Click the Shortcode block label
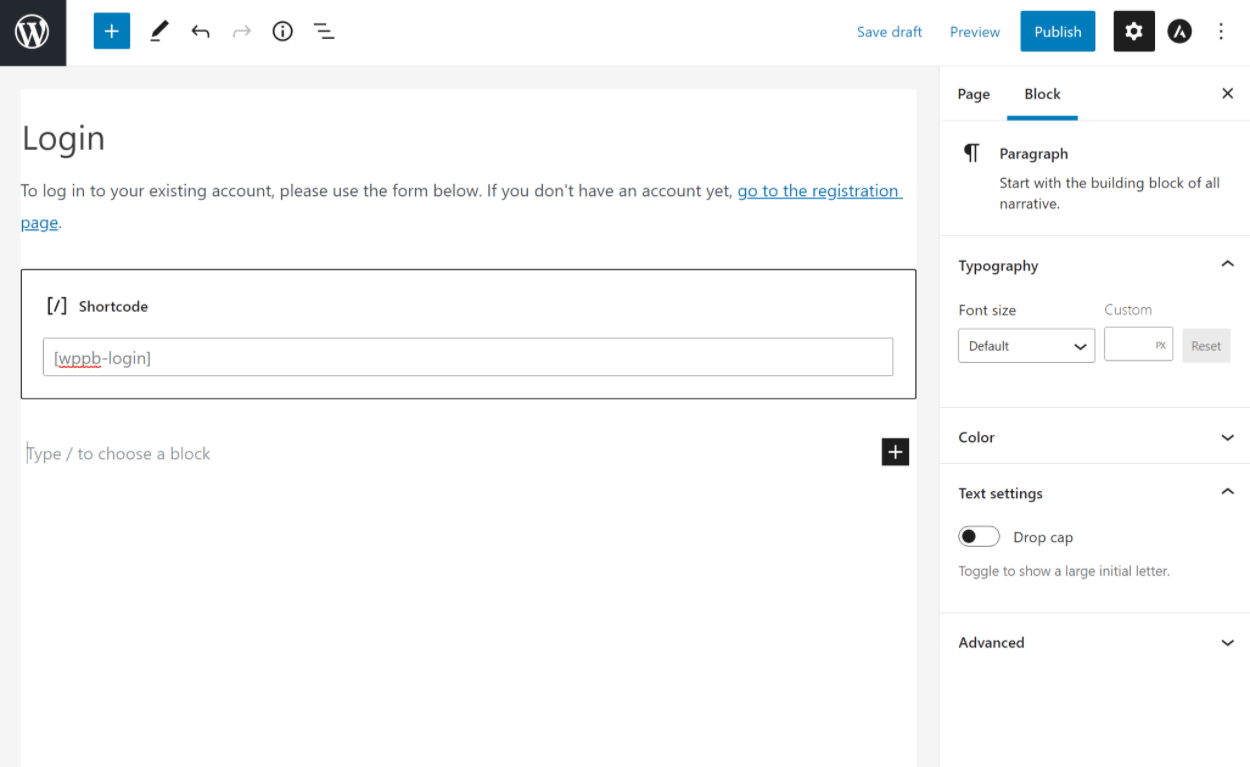Viewport: 1250px width, 767px height. click(113, 307)
